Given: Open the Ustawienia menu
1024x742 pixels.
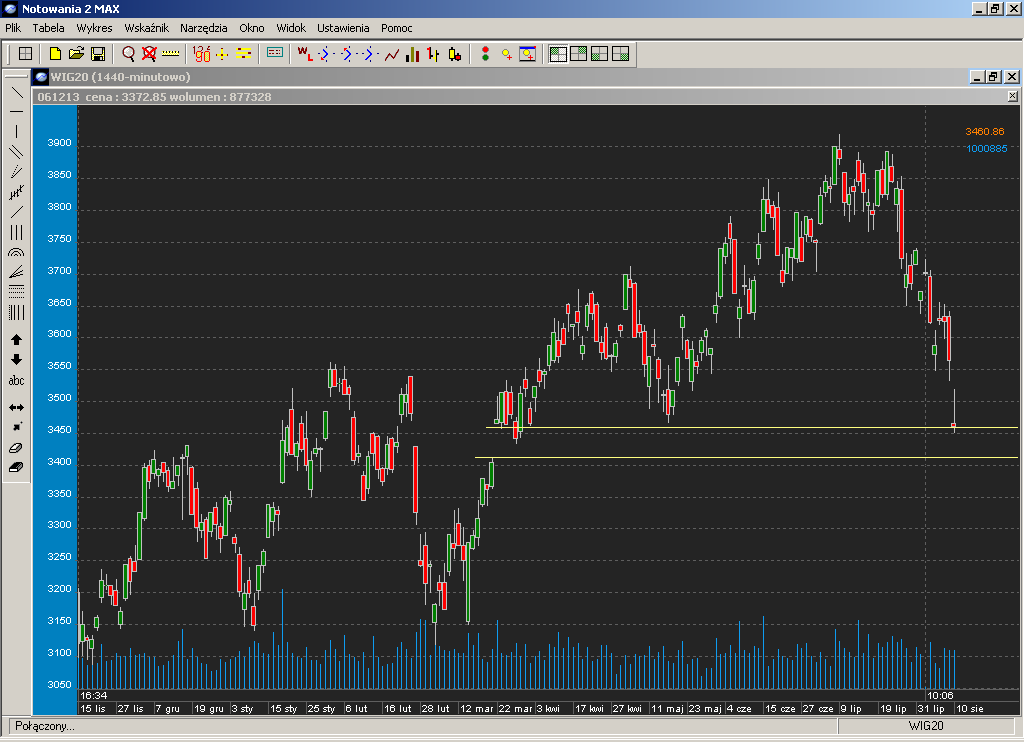Looking at the screenshot, I should 343,28.
